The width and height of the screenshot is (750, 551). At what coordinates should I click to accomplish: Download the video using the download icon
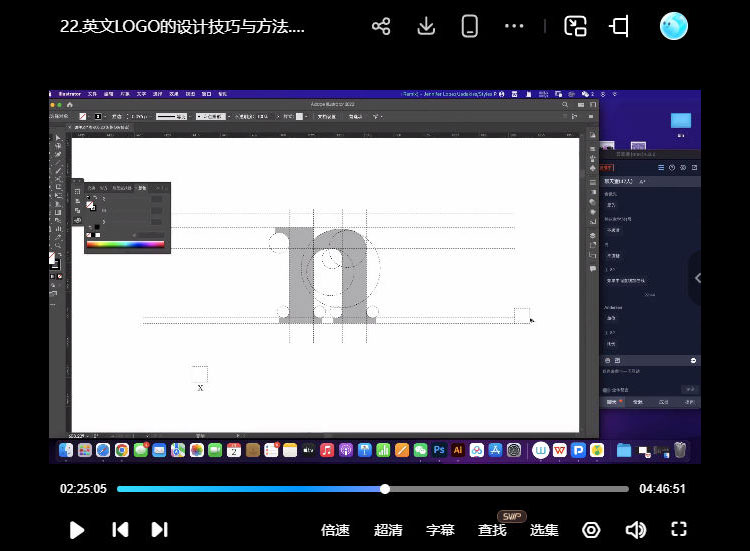pyautogui.click(x=426, y=27)
